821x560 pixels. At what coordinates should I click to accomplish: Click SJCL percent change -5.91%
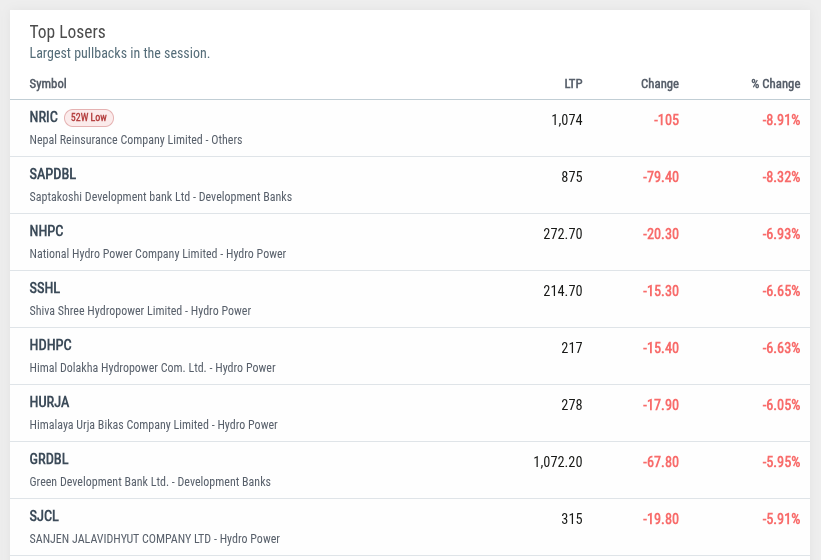(x=781, y=519)
